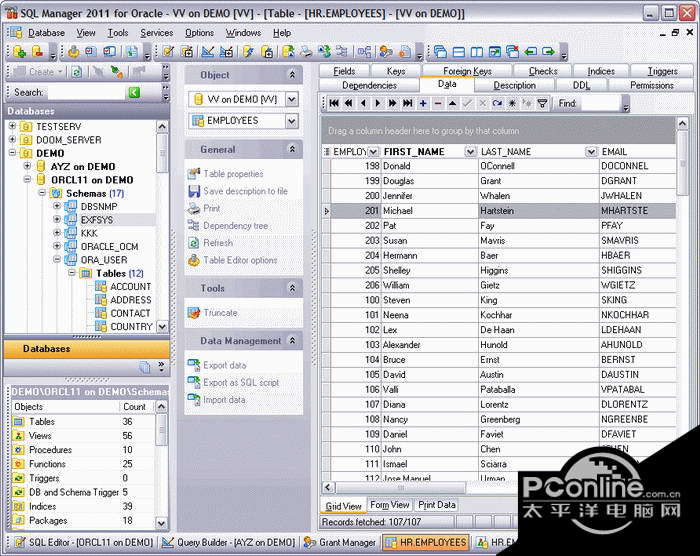Collapse the Data Management panel section
700x556 pixels.
click(x=292, y=341)
